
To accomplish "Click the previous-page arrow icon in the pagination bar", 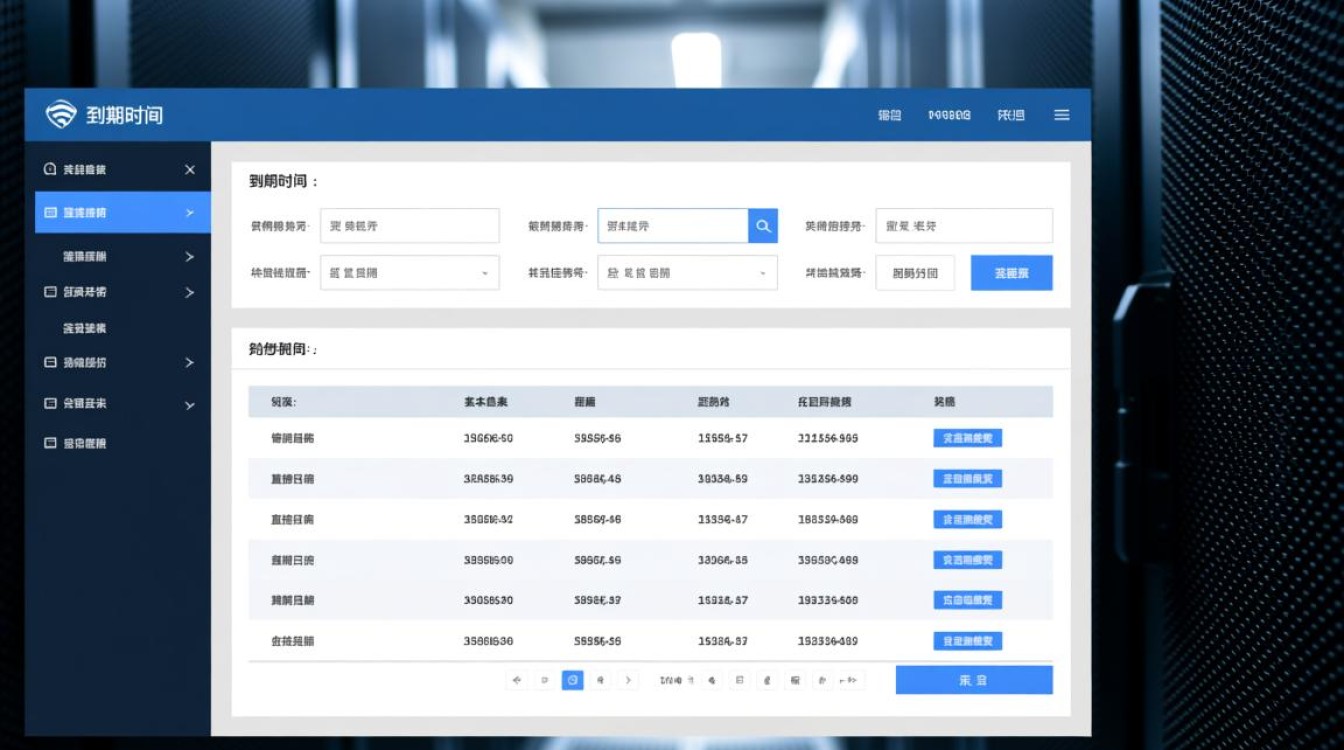I will pyautogui.click(x=545, y=679).
